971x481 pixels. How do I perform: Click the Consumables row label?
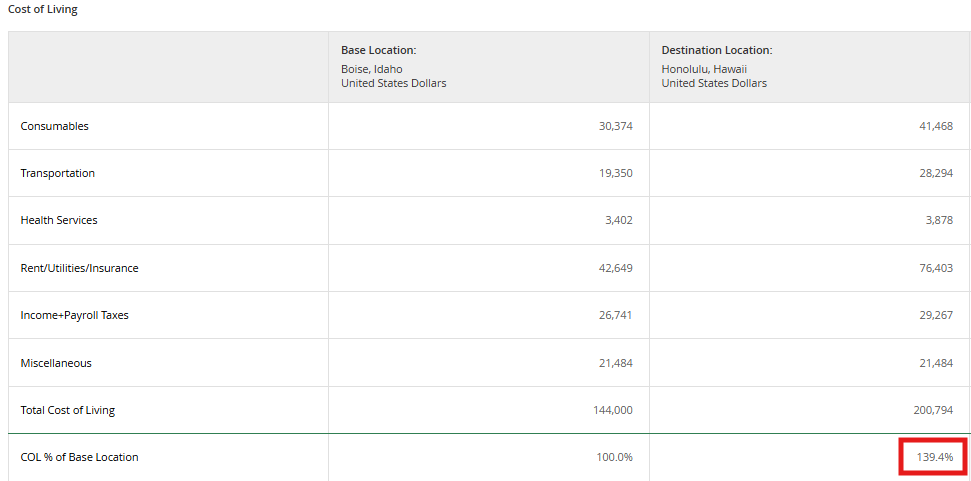point(54,126)
